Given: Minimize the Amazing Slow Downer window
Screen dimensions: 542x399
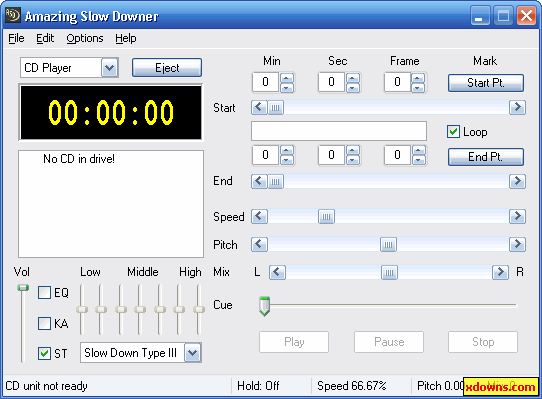Looking at the screenshot, I should [x=480, y=16].
